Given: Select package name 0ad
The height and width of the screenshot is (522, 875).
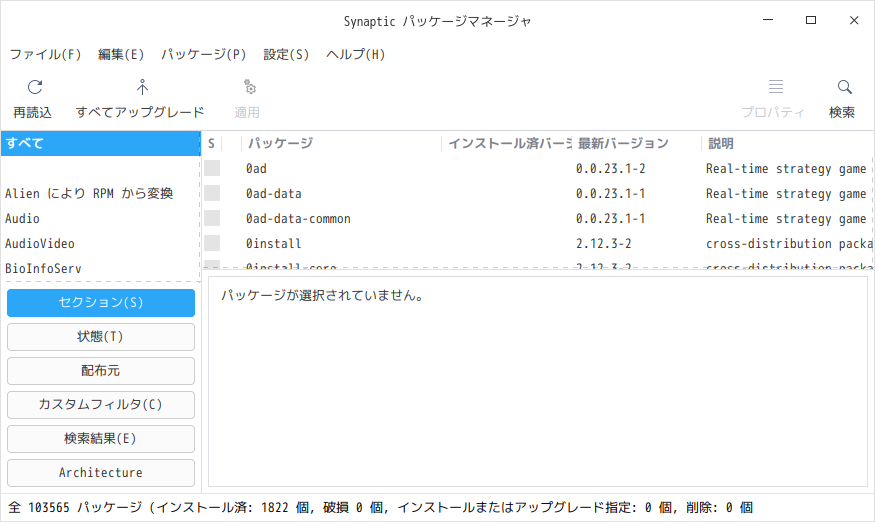Looking at the screenshot, I should (256, 169).
